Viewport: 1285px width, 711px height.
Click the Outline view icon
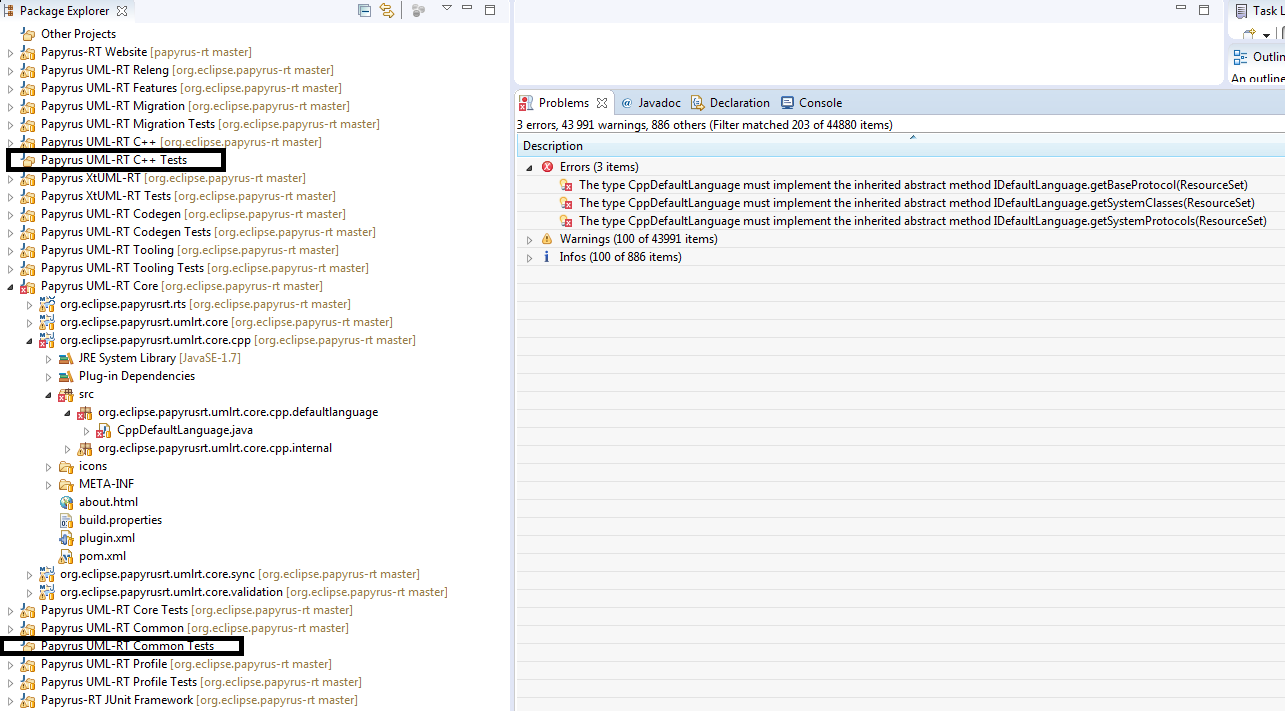(1240, 57)
